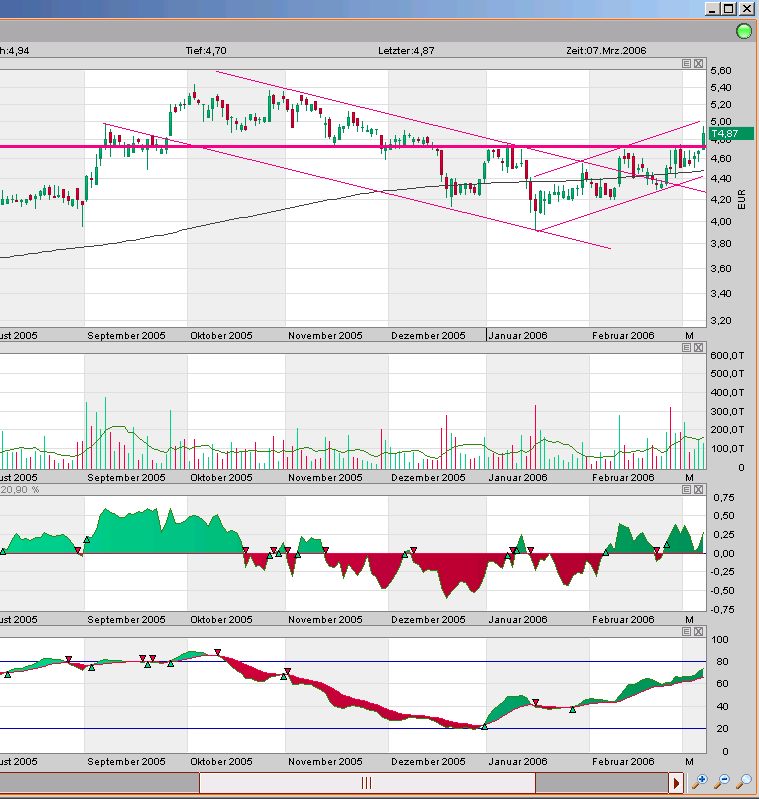This screenshot has width=759, height=799.
Task: Maximize the chart window
Action: point(729,8)
